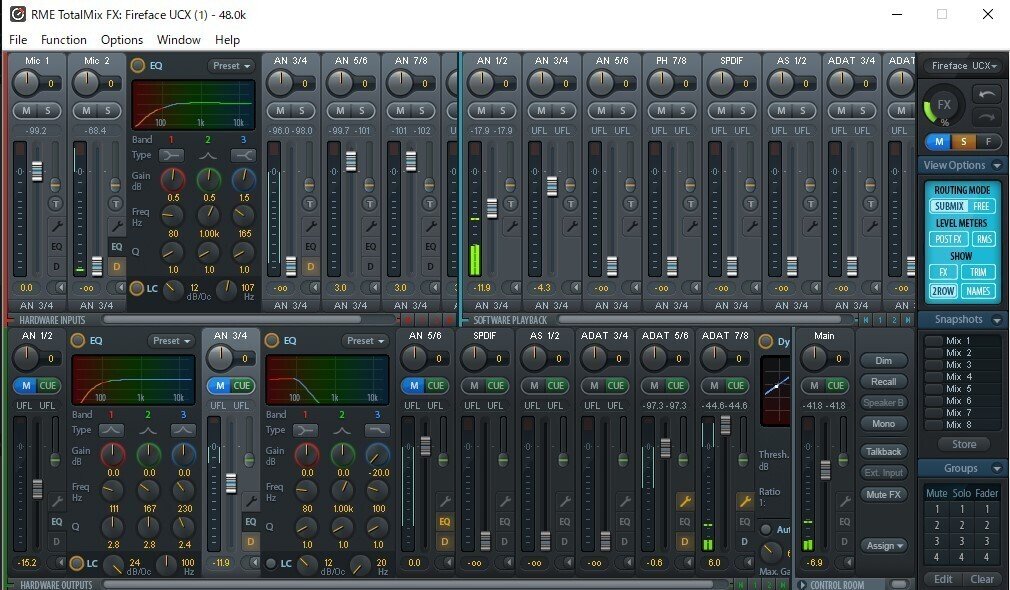
Task: Toggle LC low cut ring on Mic 2
Action: (137, 288)
